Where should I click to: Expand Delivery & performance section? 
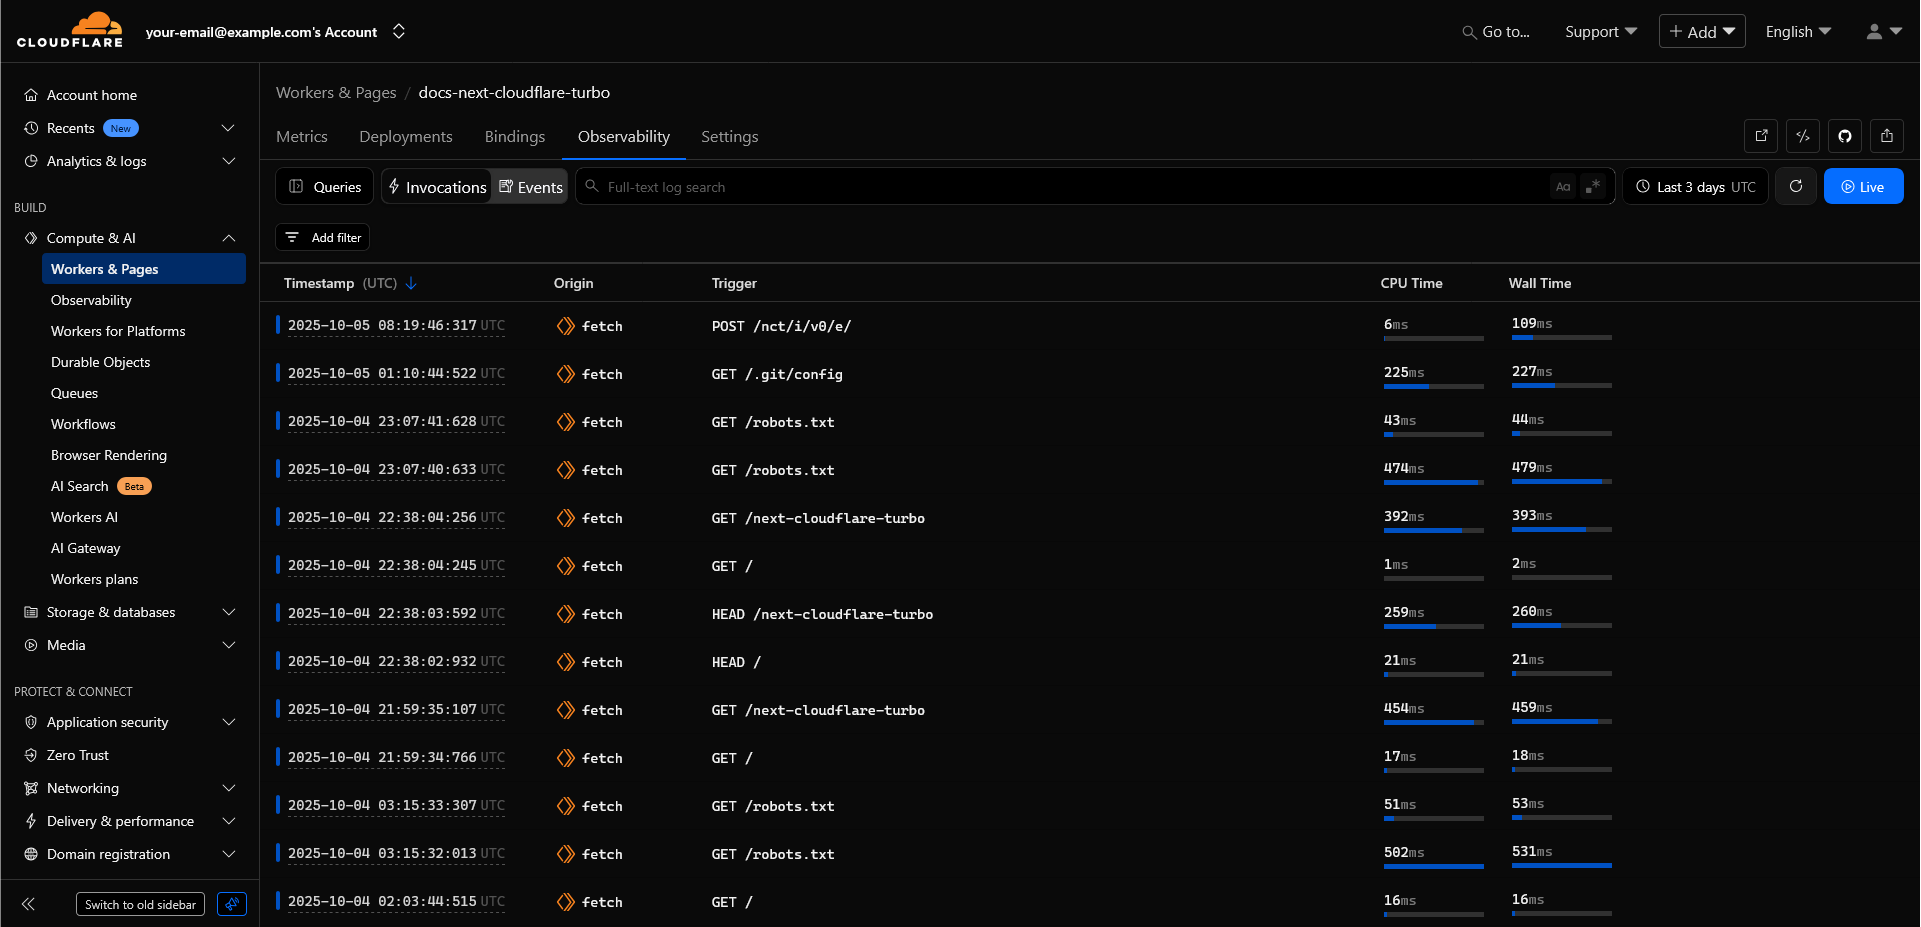[x=228, y=821]
